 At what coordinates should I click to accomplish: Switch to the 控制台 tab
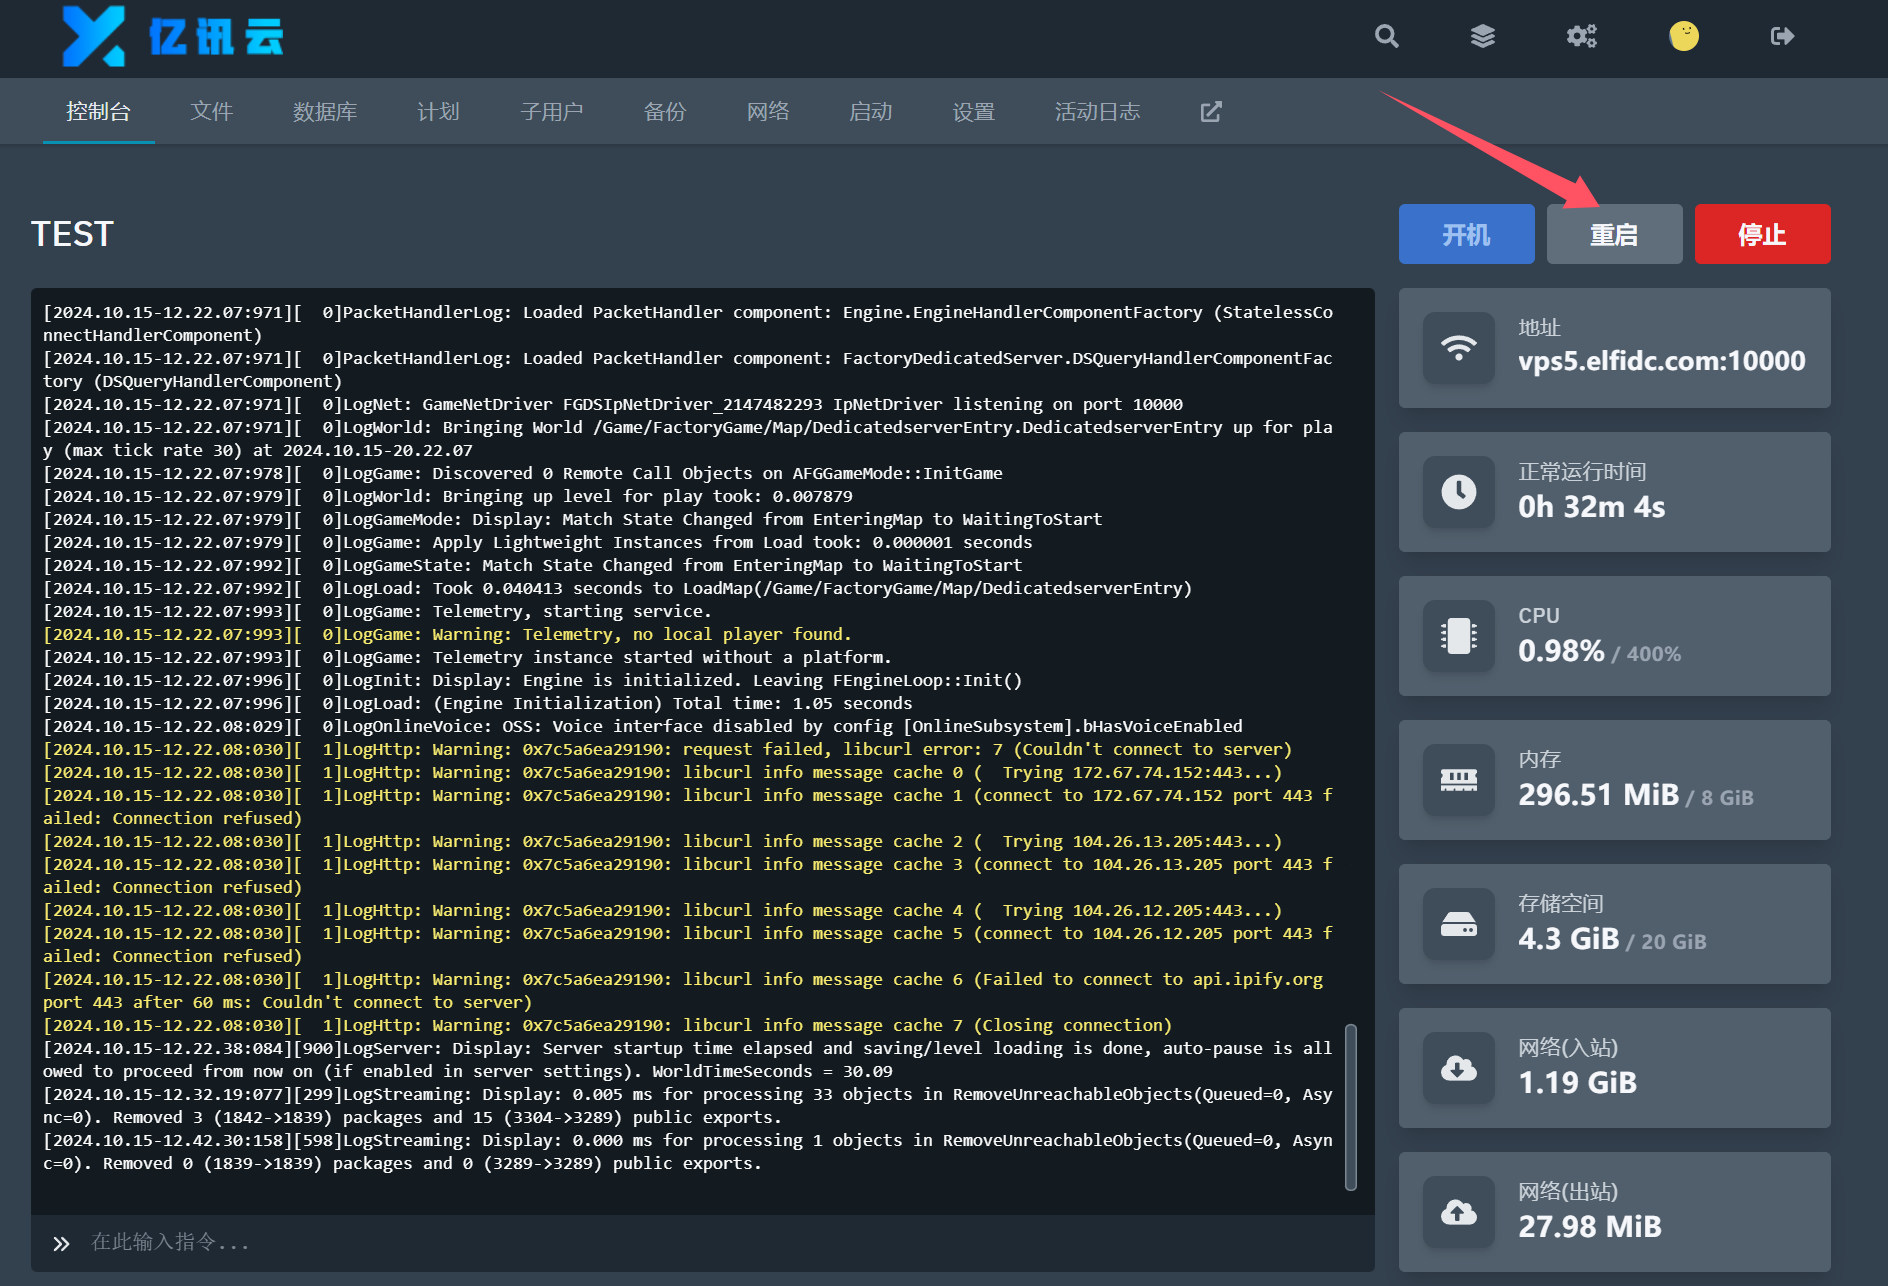point(98,112)
